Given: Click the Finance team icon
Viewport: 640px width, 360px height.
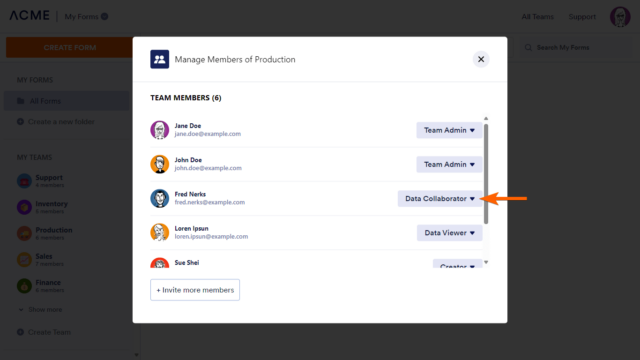Looking at the screenshot, I should click(24, 286).
